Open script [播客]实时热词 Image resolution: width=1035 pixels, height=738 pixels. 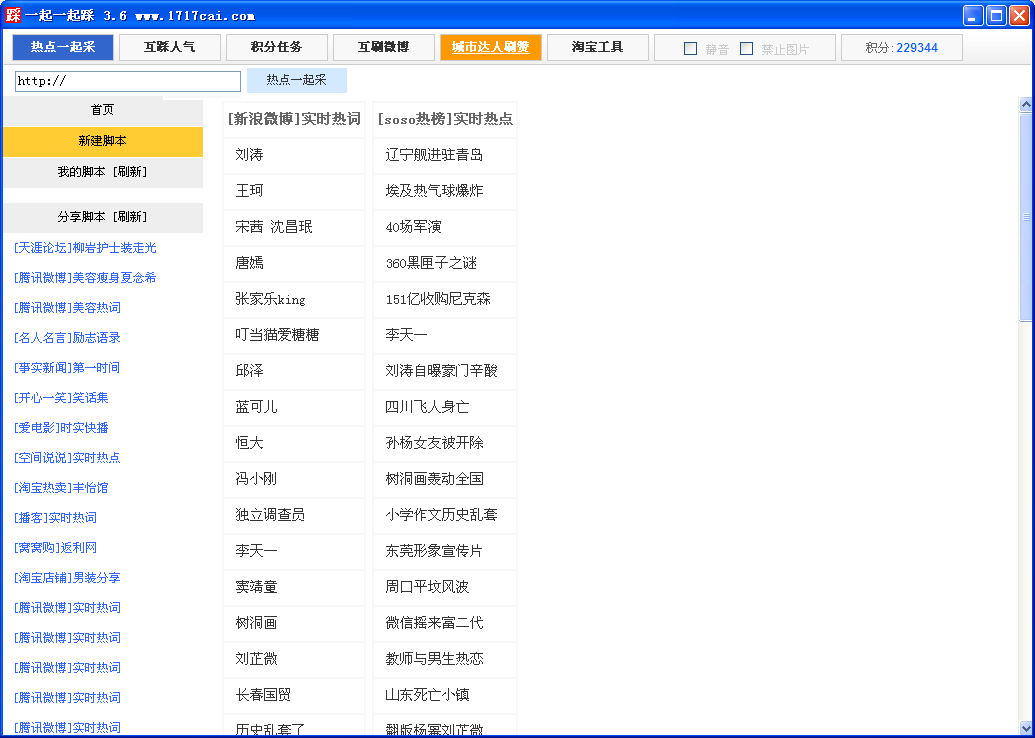coord(55,518)
